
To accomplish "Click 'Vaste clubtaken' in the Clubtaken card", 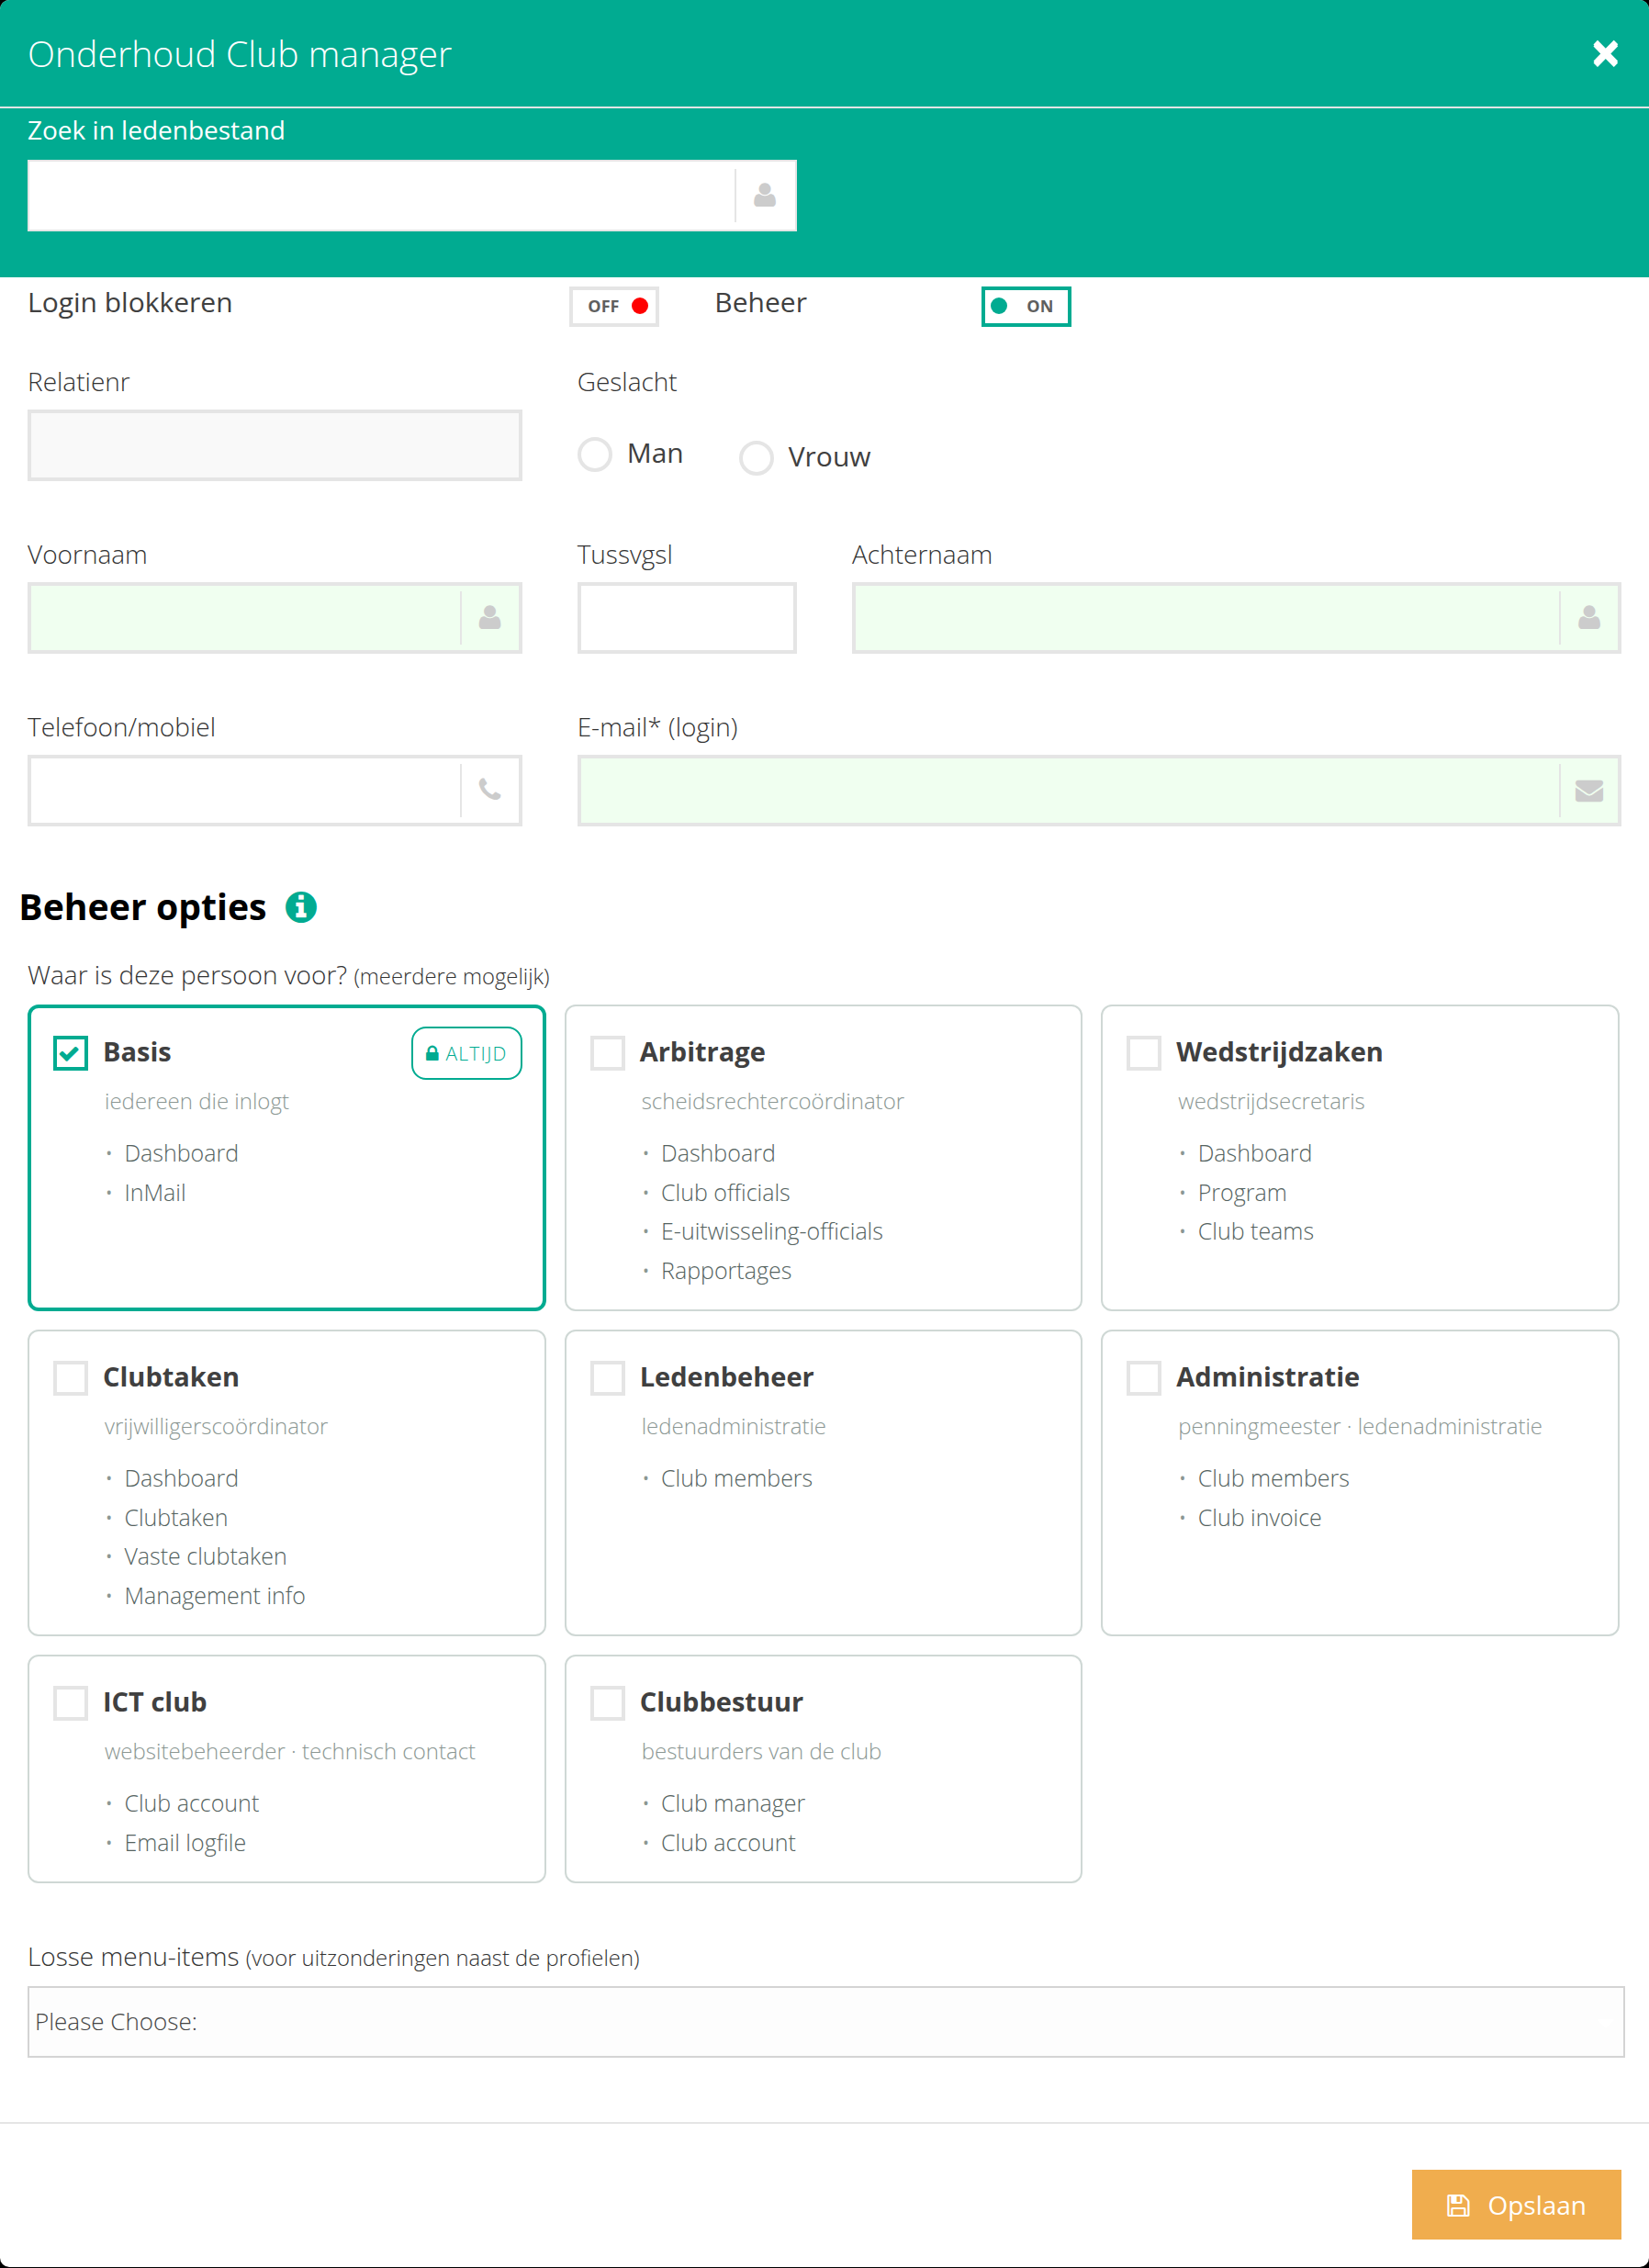I will 205,1557.
